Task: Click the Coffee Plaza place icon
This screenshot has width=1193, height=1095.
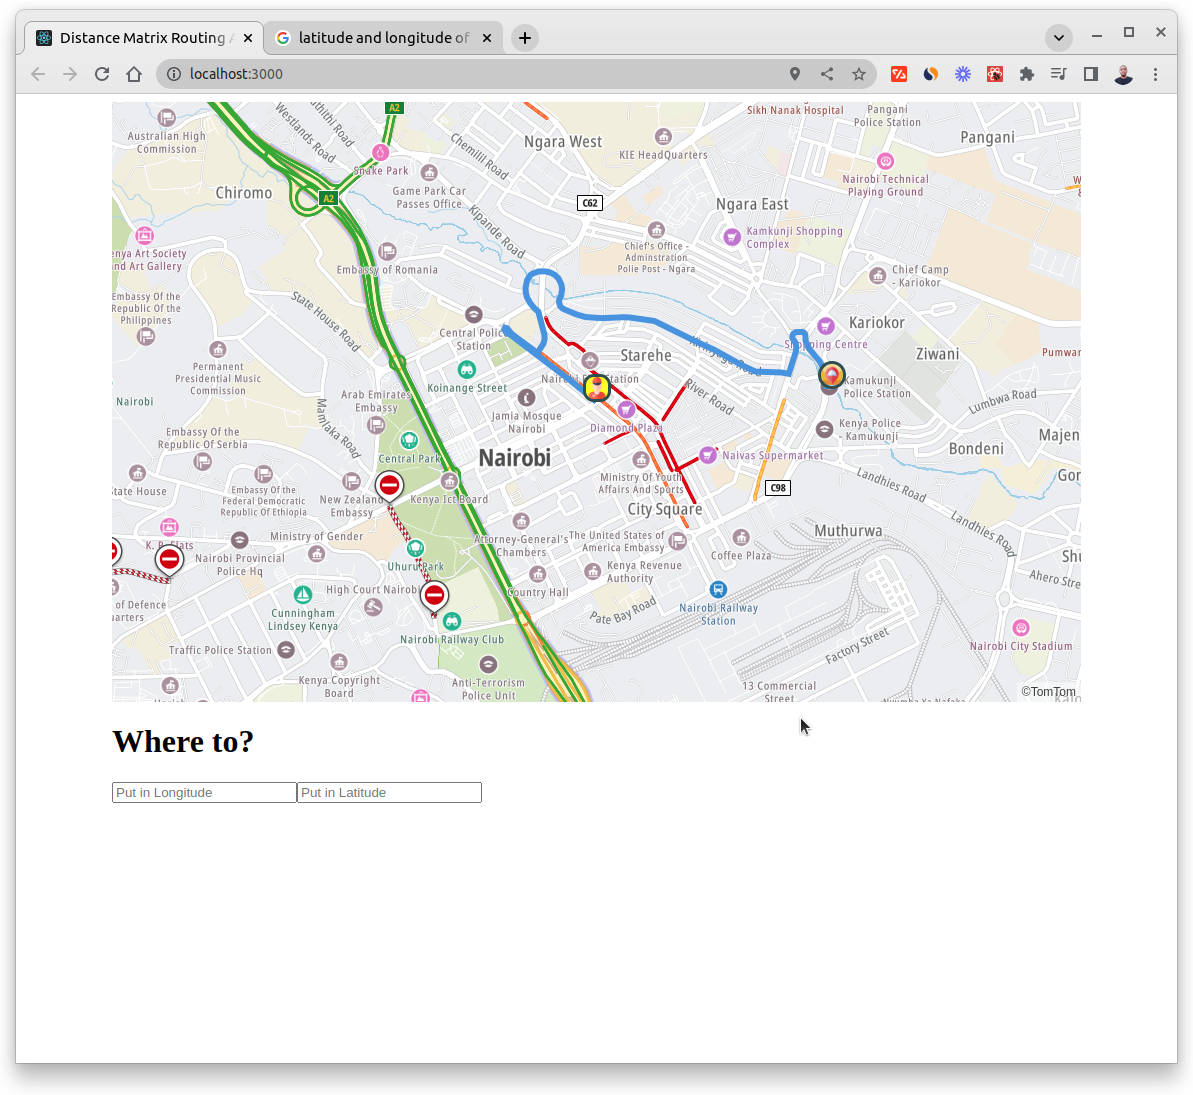Action: click(x=741, y=537)
